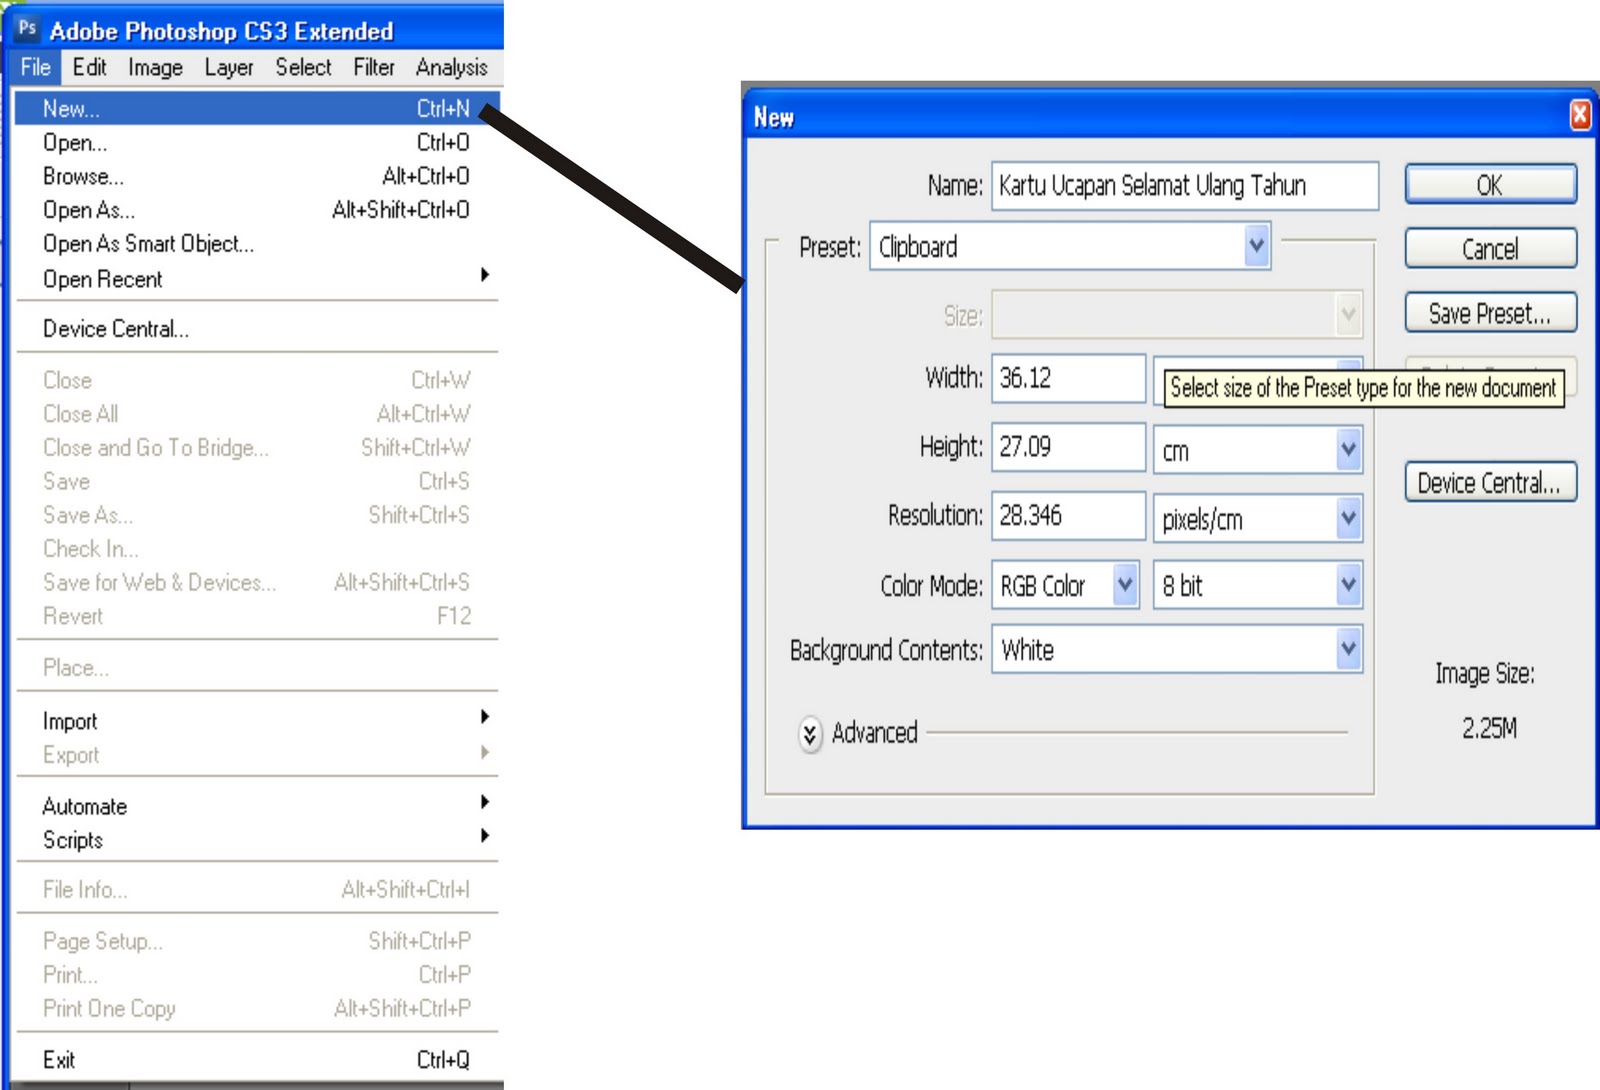Open the 8 bit depth dropdown

pos(1257,585)
